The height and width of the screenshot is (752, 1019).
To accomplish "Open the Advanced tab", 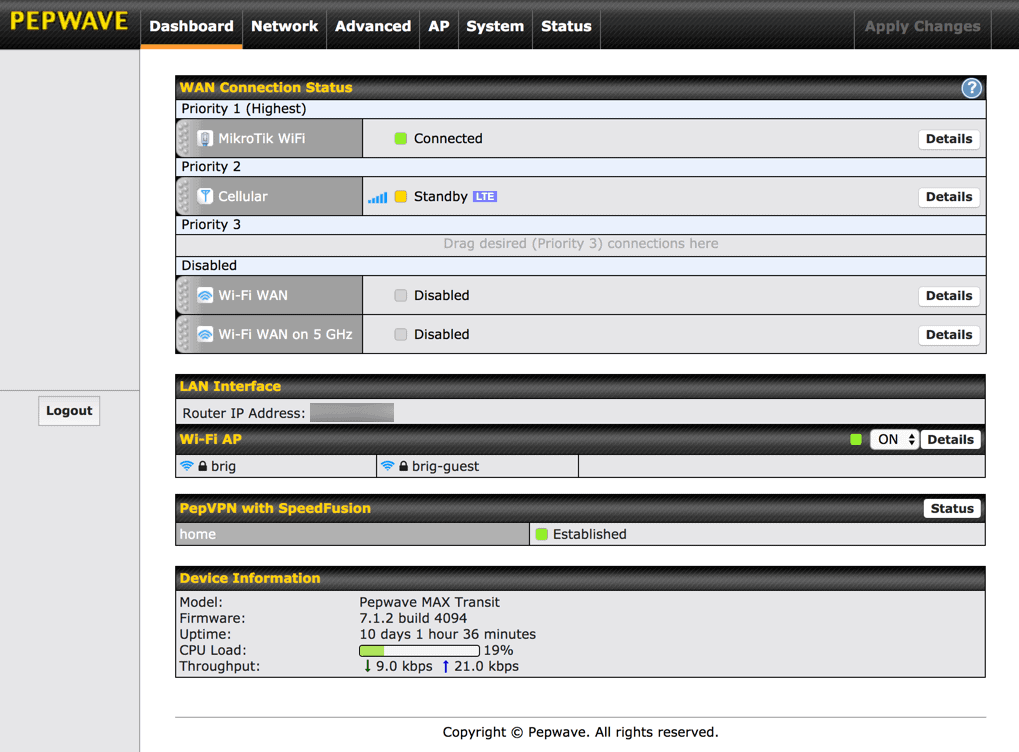I will [x=373, y=26].
